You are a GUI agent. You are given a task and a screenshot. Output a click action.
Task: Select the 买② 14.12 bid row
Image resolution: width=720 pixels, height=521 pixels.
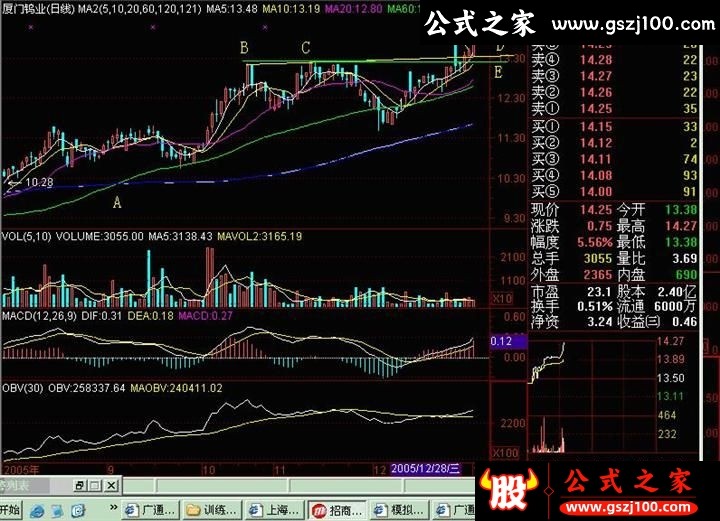coord(614,143)
